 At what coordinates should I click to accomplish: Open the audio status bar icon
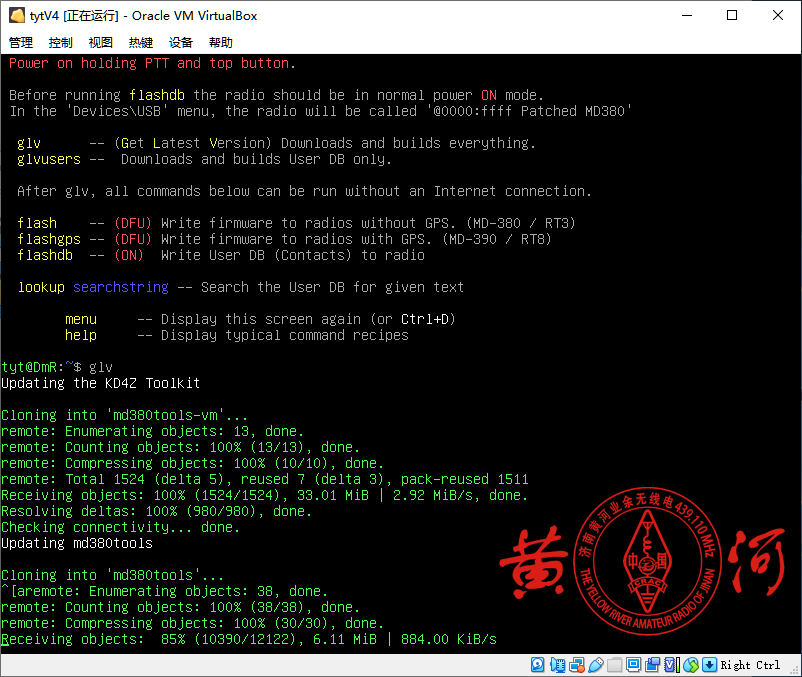click(558, 665)
